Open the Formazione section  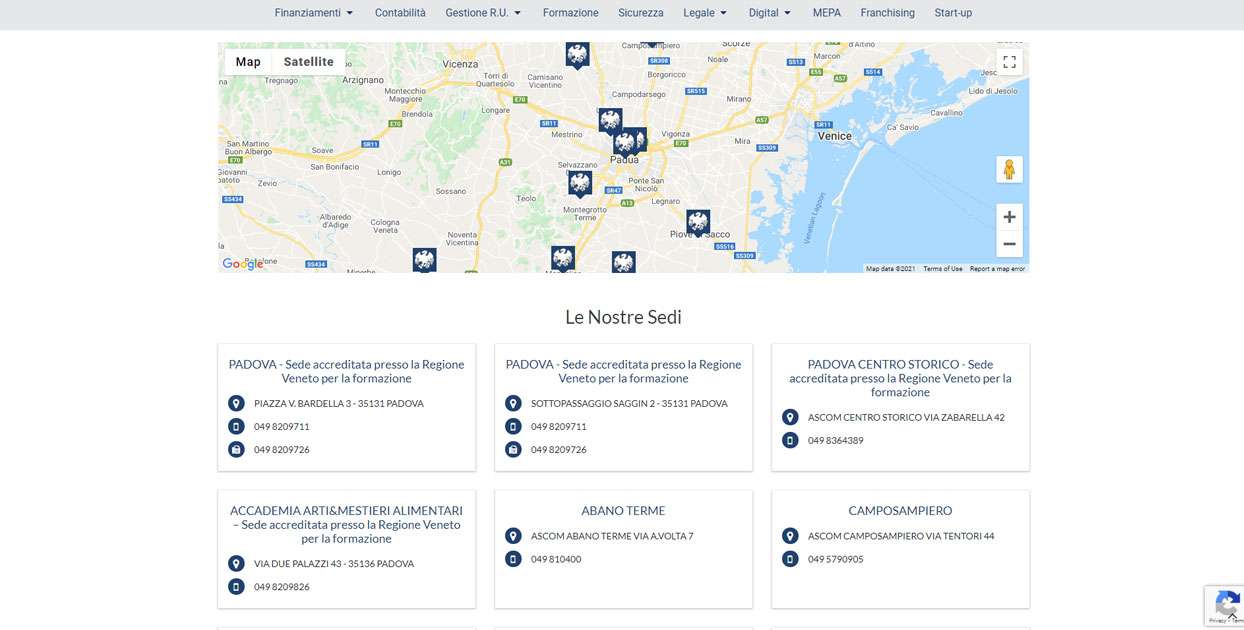pyautogui.click(x=571, y=13)
